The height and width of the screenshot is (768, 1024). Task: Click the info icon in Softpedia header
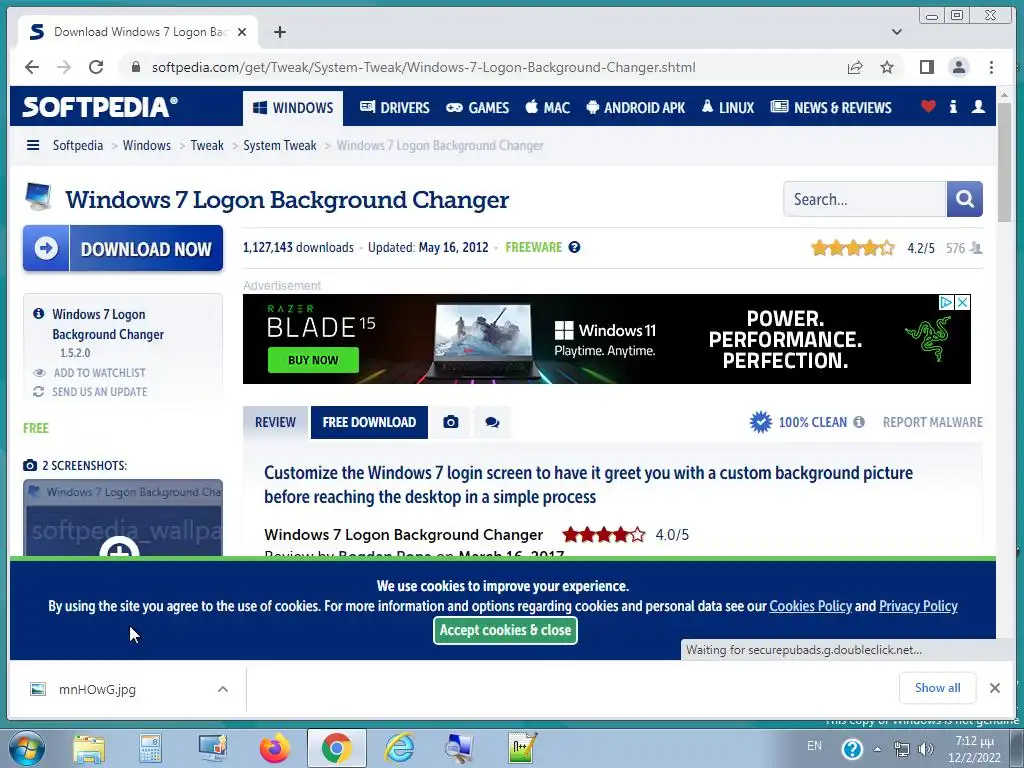(953, 106)
